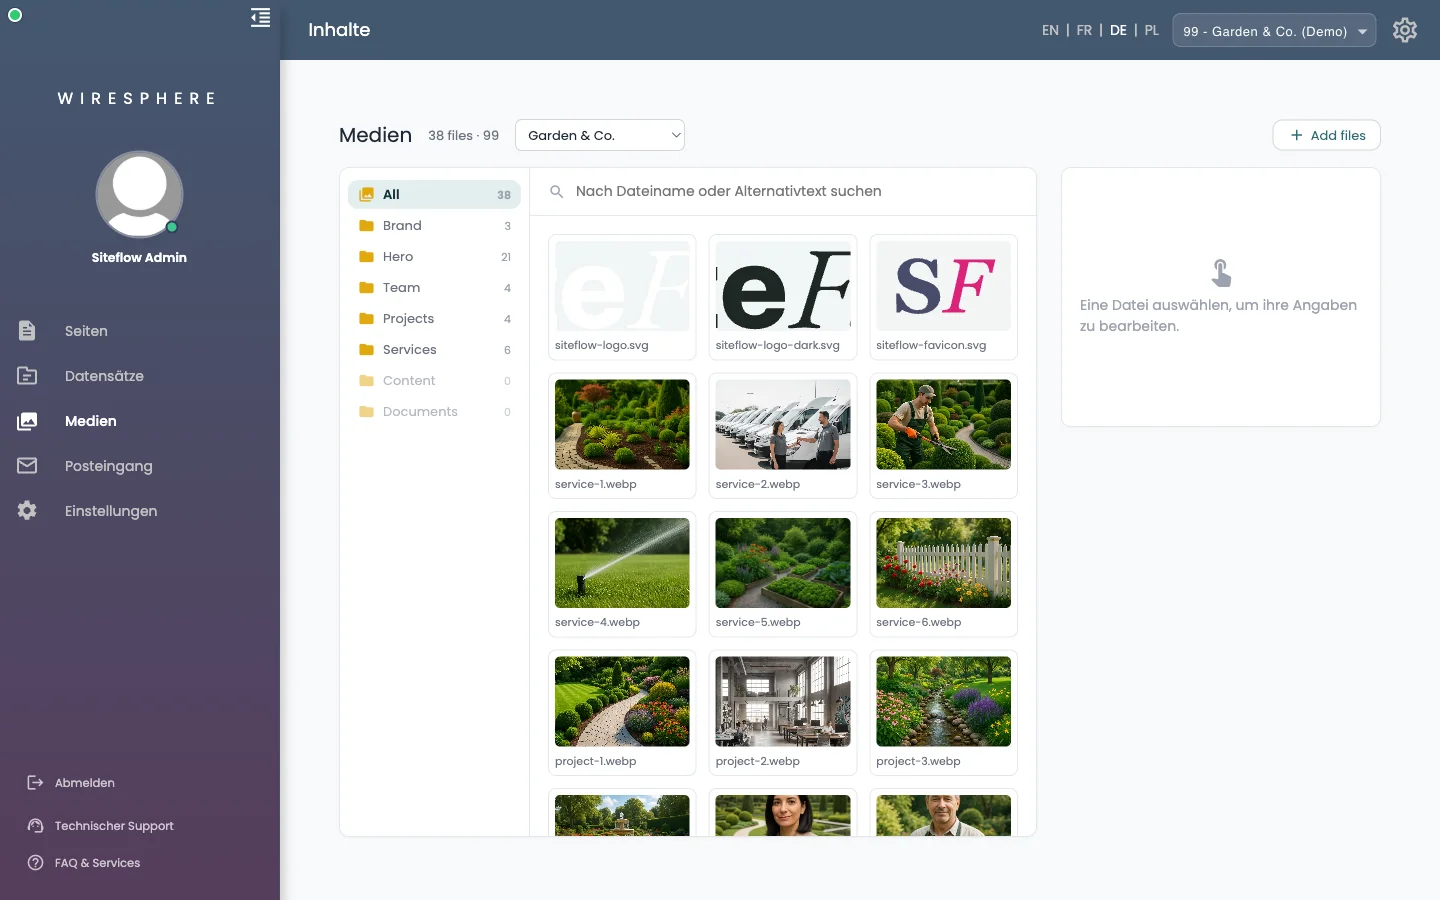Switch language to EN
1440x900 pixels.
(1050, 31)
